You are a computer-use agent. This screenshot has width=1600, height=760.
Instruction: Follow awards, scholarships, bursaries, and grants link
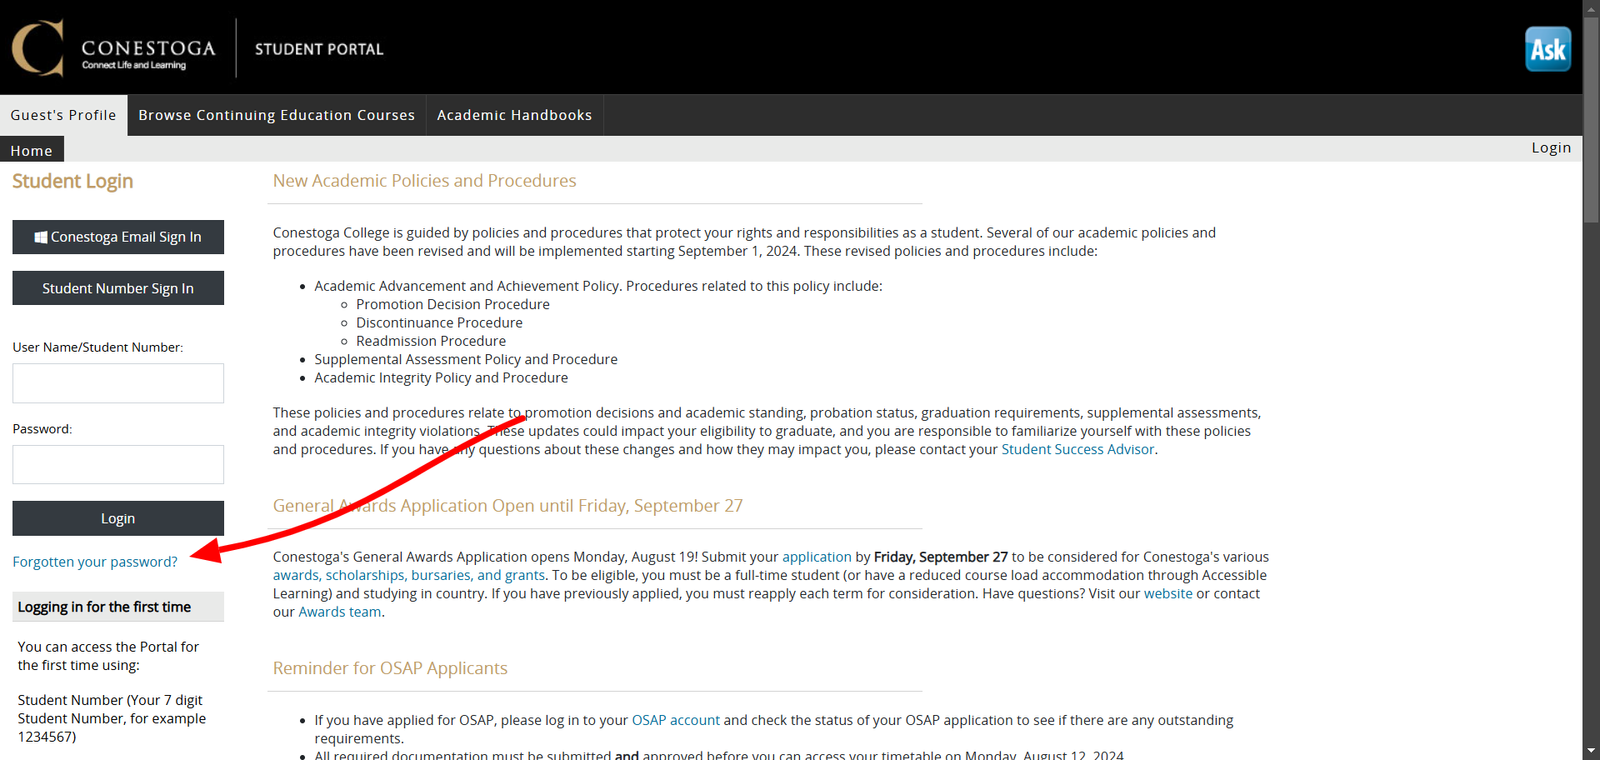pyautogui.click(x=409, y=575)
